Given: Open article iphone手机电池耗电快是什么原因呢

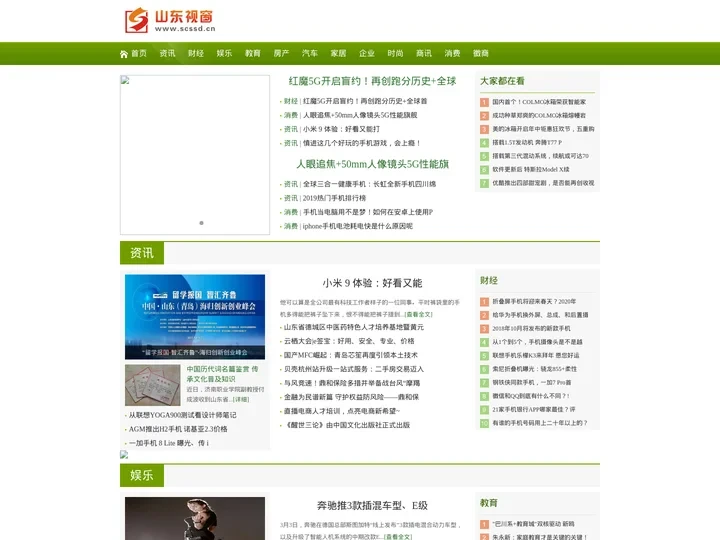Looking at the screenshot, I should point(358,226).
